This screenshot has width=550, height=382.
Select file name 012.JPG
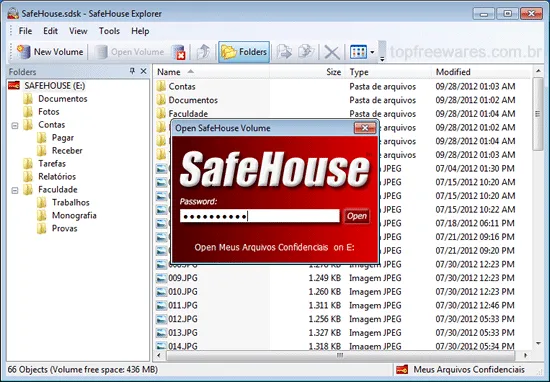click(x=183, y=319)
